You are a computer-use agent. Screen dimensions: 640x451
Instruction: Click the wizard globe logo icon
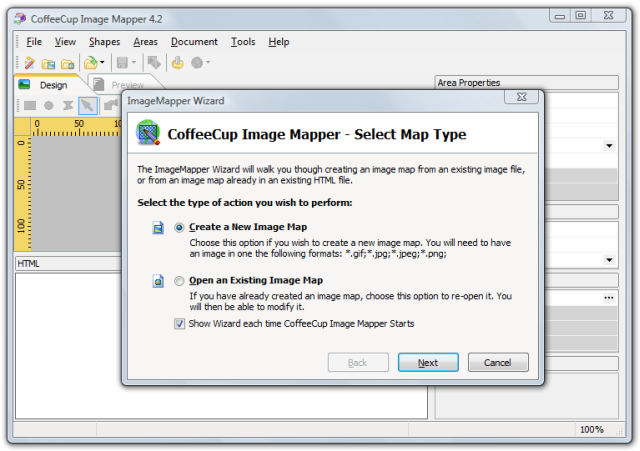click(x=148, y=133)
